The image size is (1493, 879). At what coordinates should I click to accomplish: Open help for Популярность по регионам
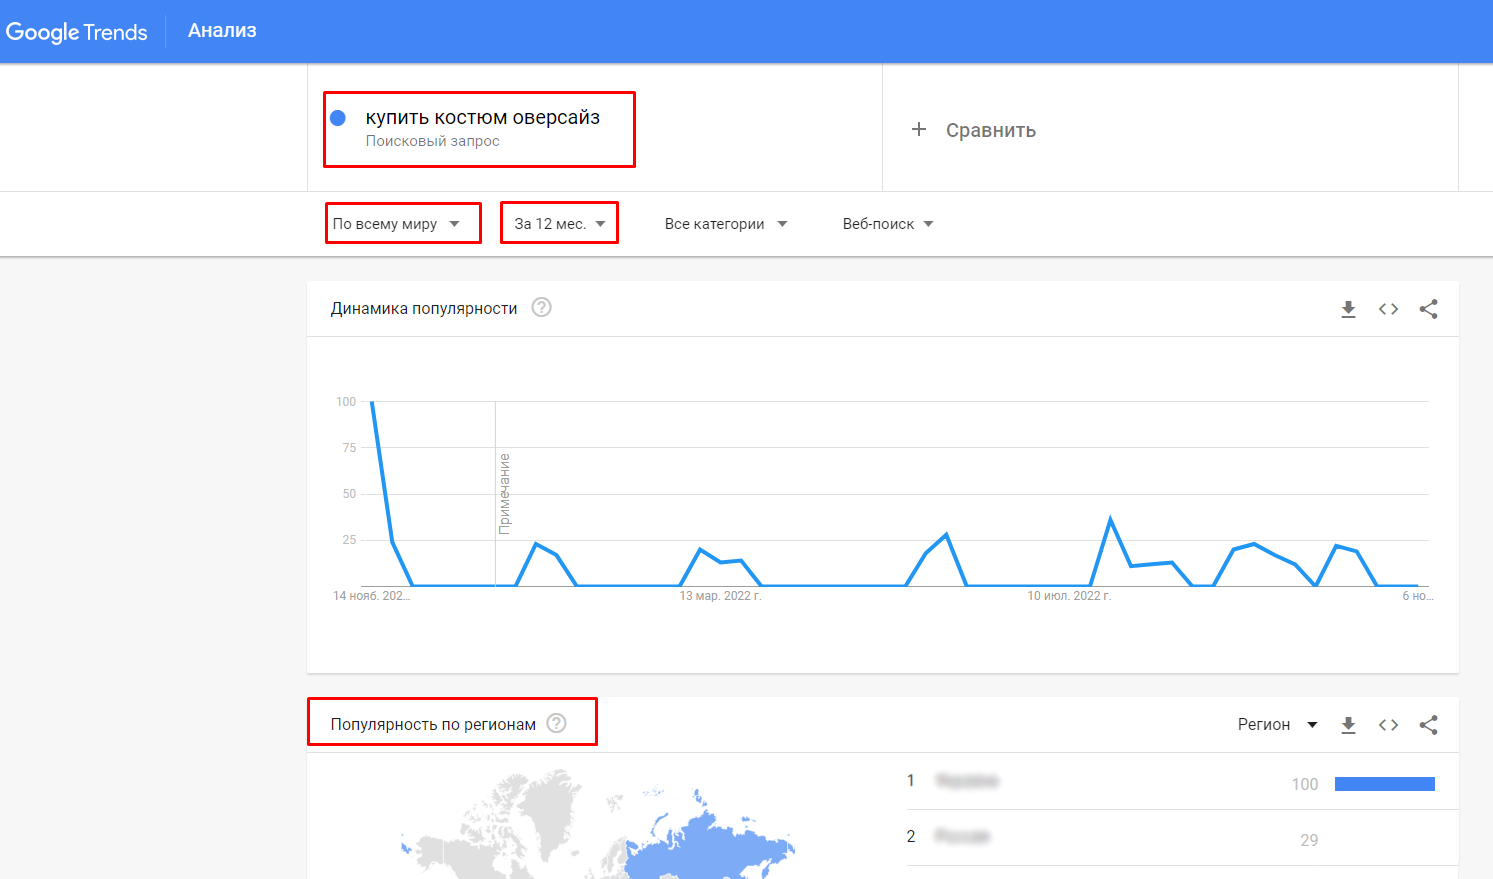(x=556, y=724)
